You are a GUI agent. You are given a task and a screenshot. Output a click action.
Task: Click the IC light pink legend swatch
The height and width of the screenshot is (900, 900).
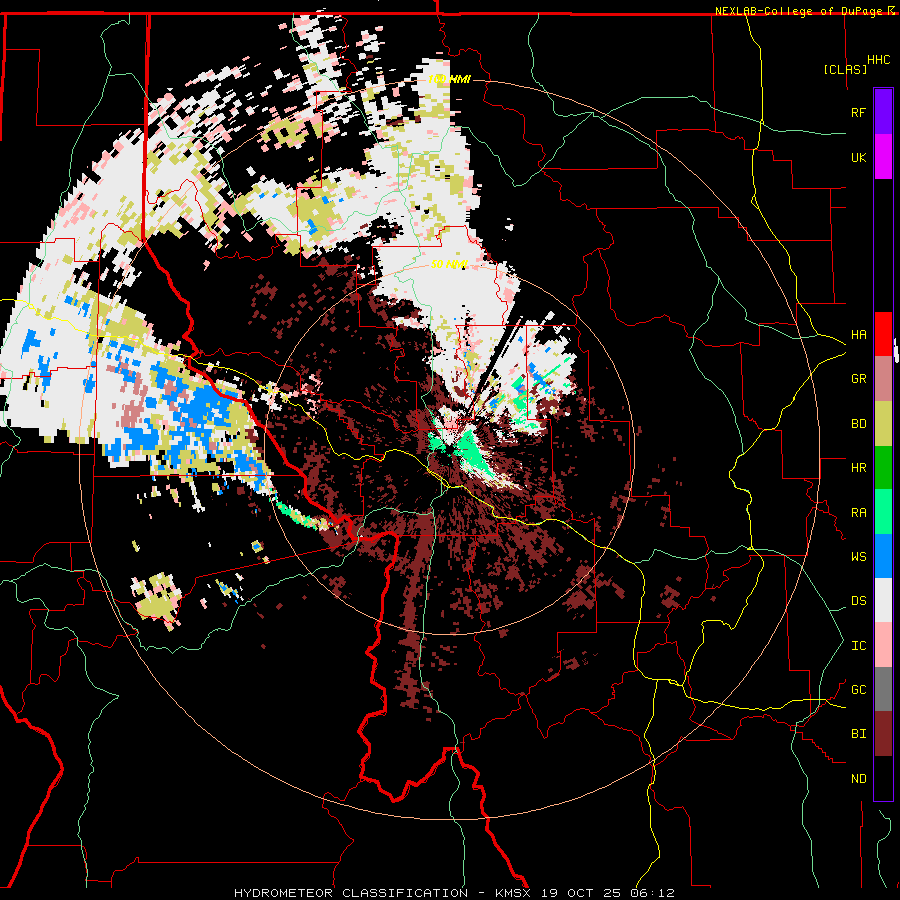pyautogui.click(x=883, y=645)
